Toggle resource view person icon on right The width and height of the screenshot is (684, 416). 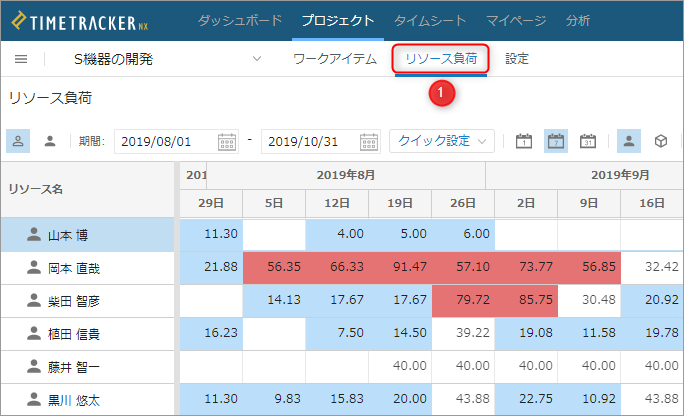tap(629, 141)
